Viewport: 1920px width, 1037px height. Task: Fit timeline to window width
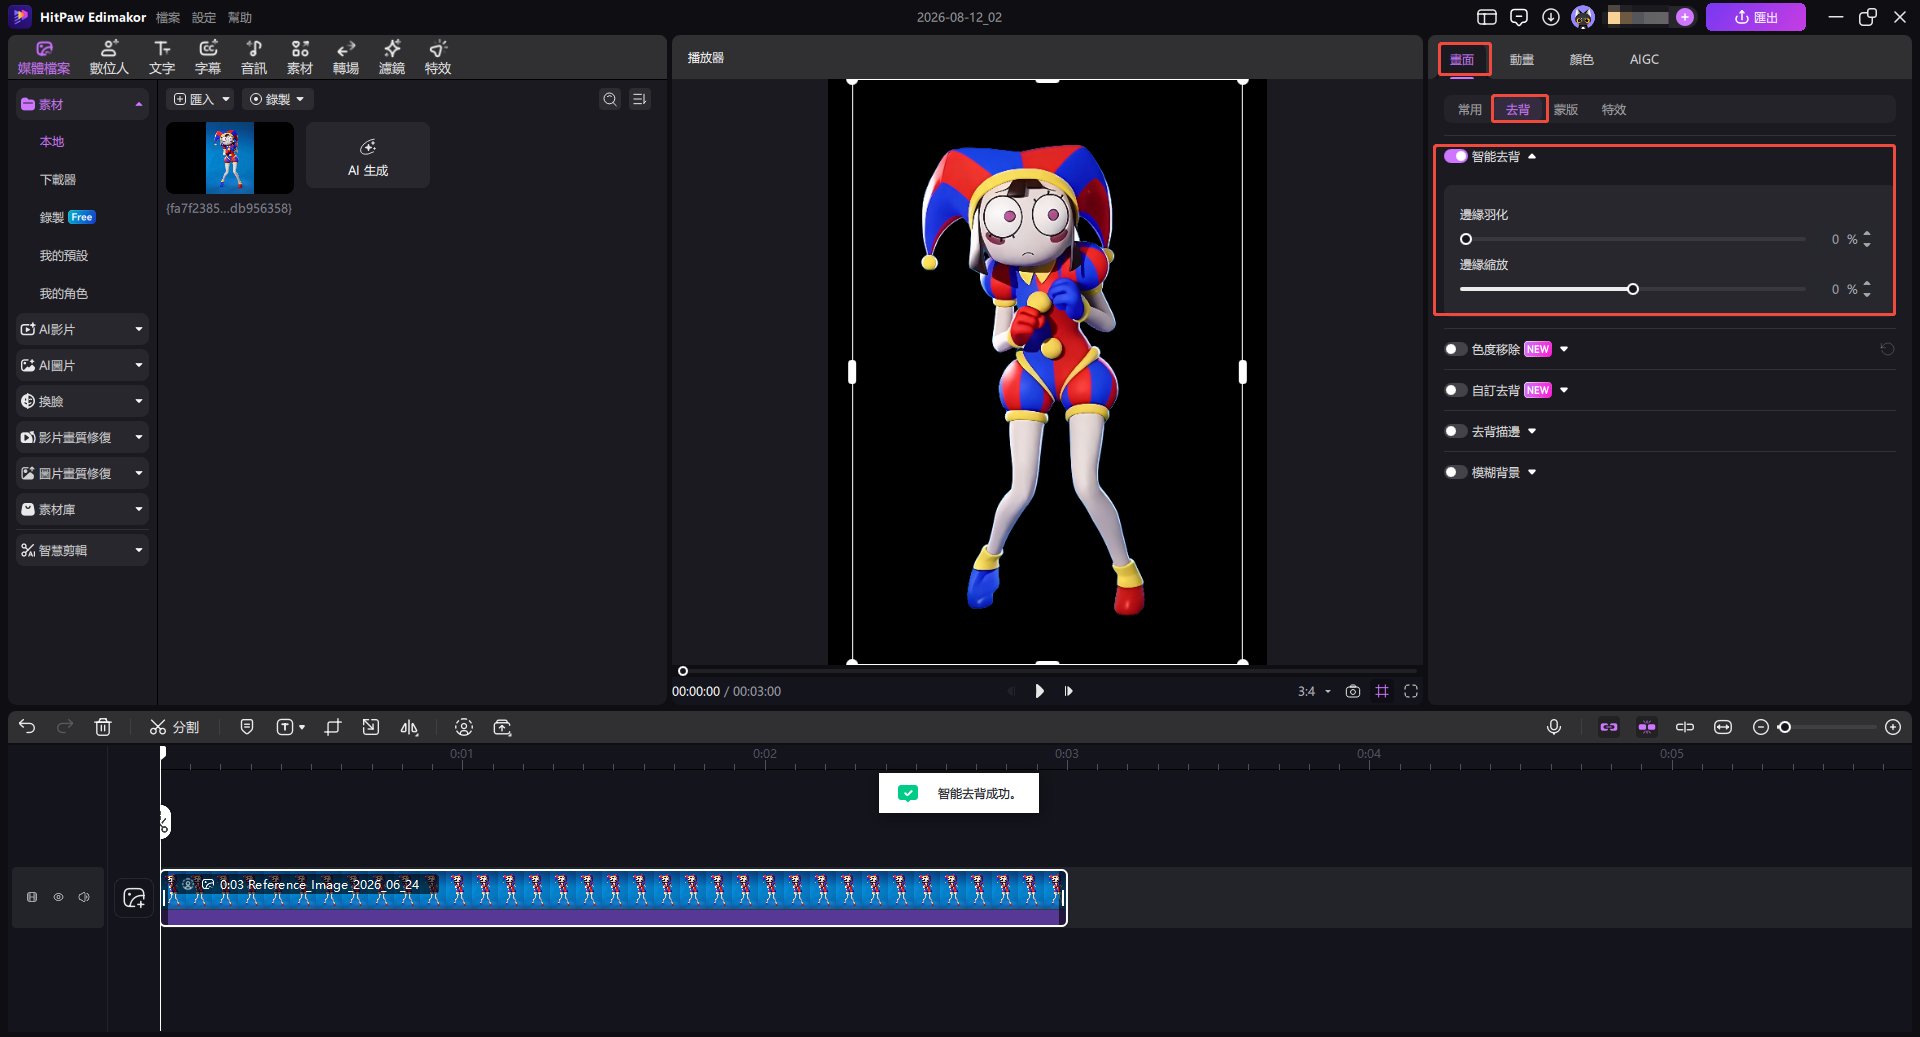(1723, 727)
